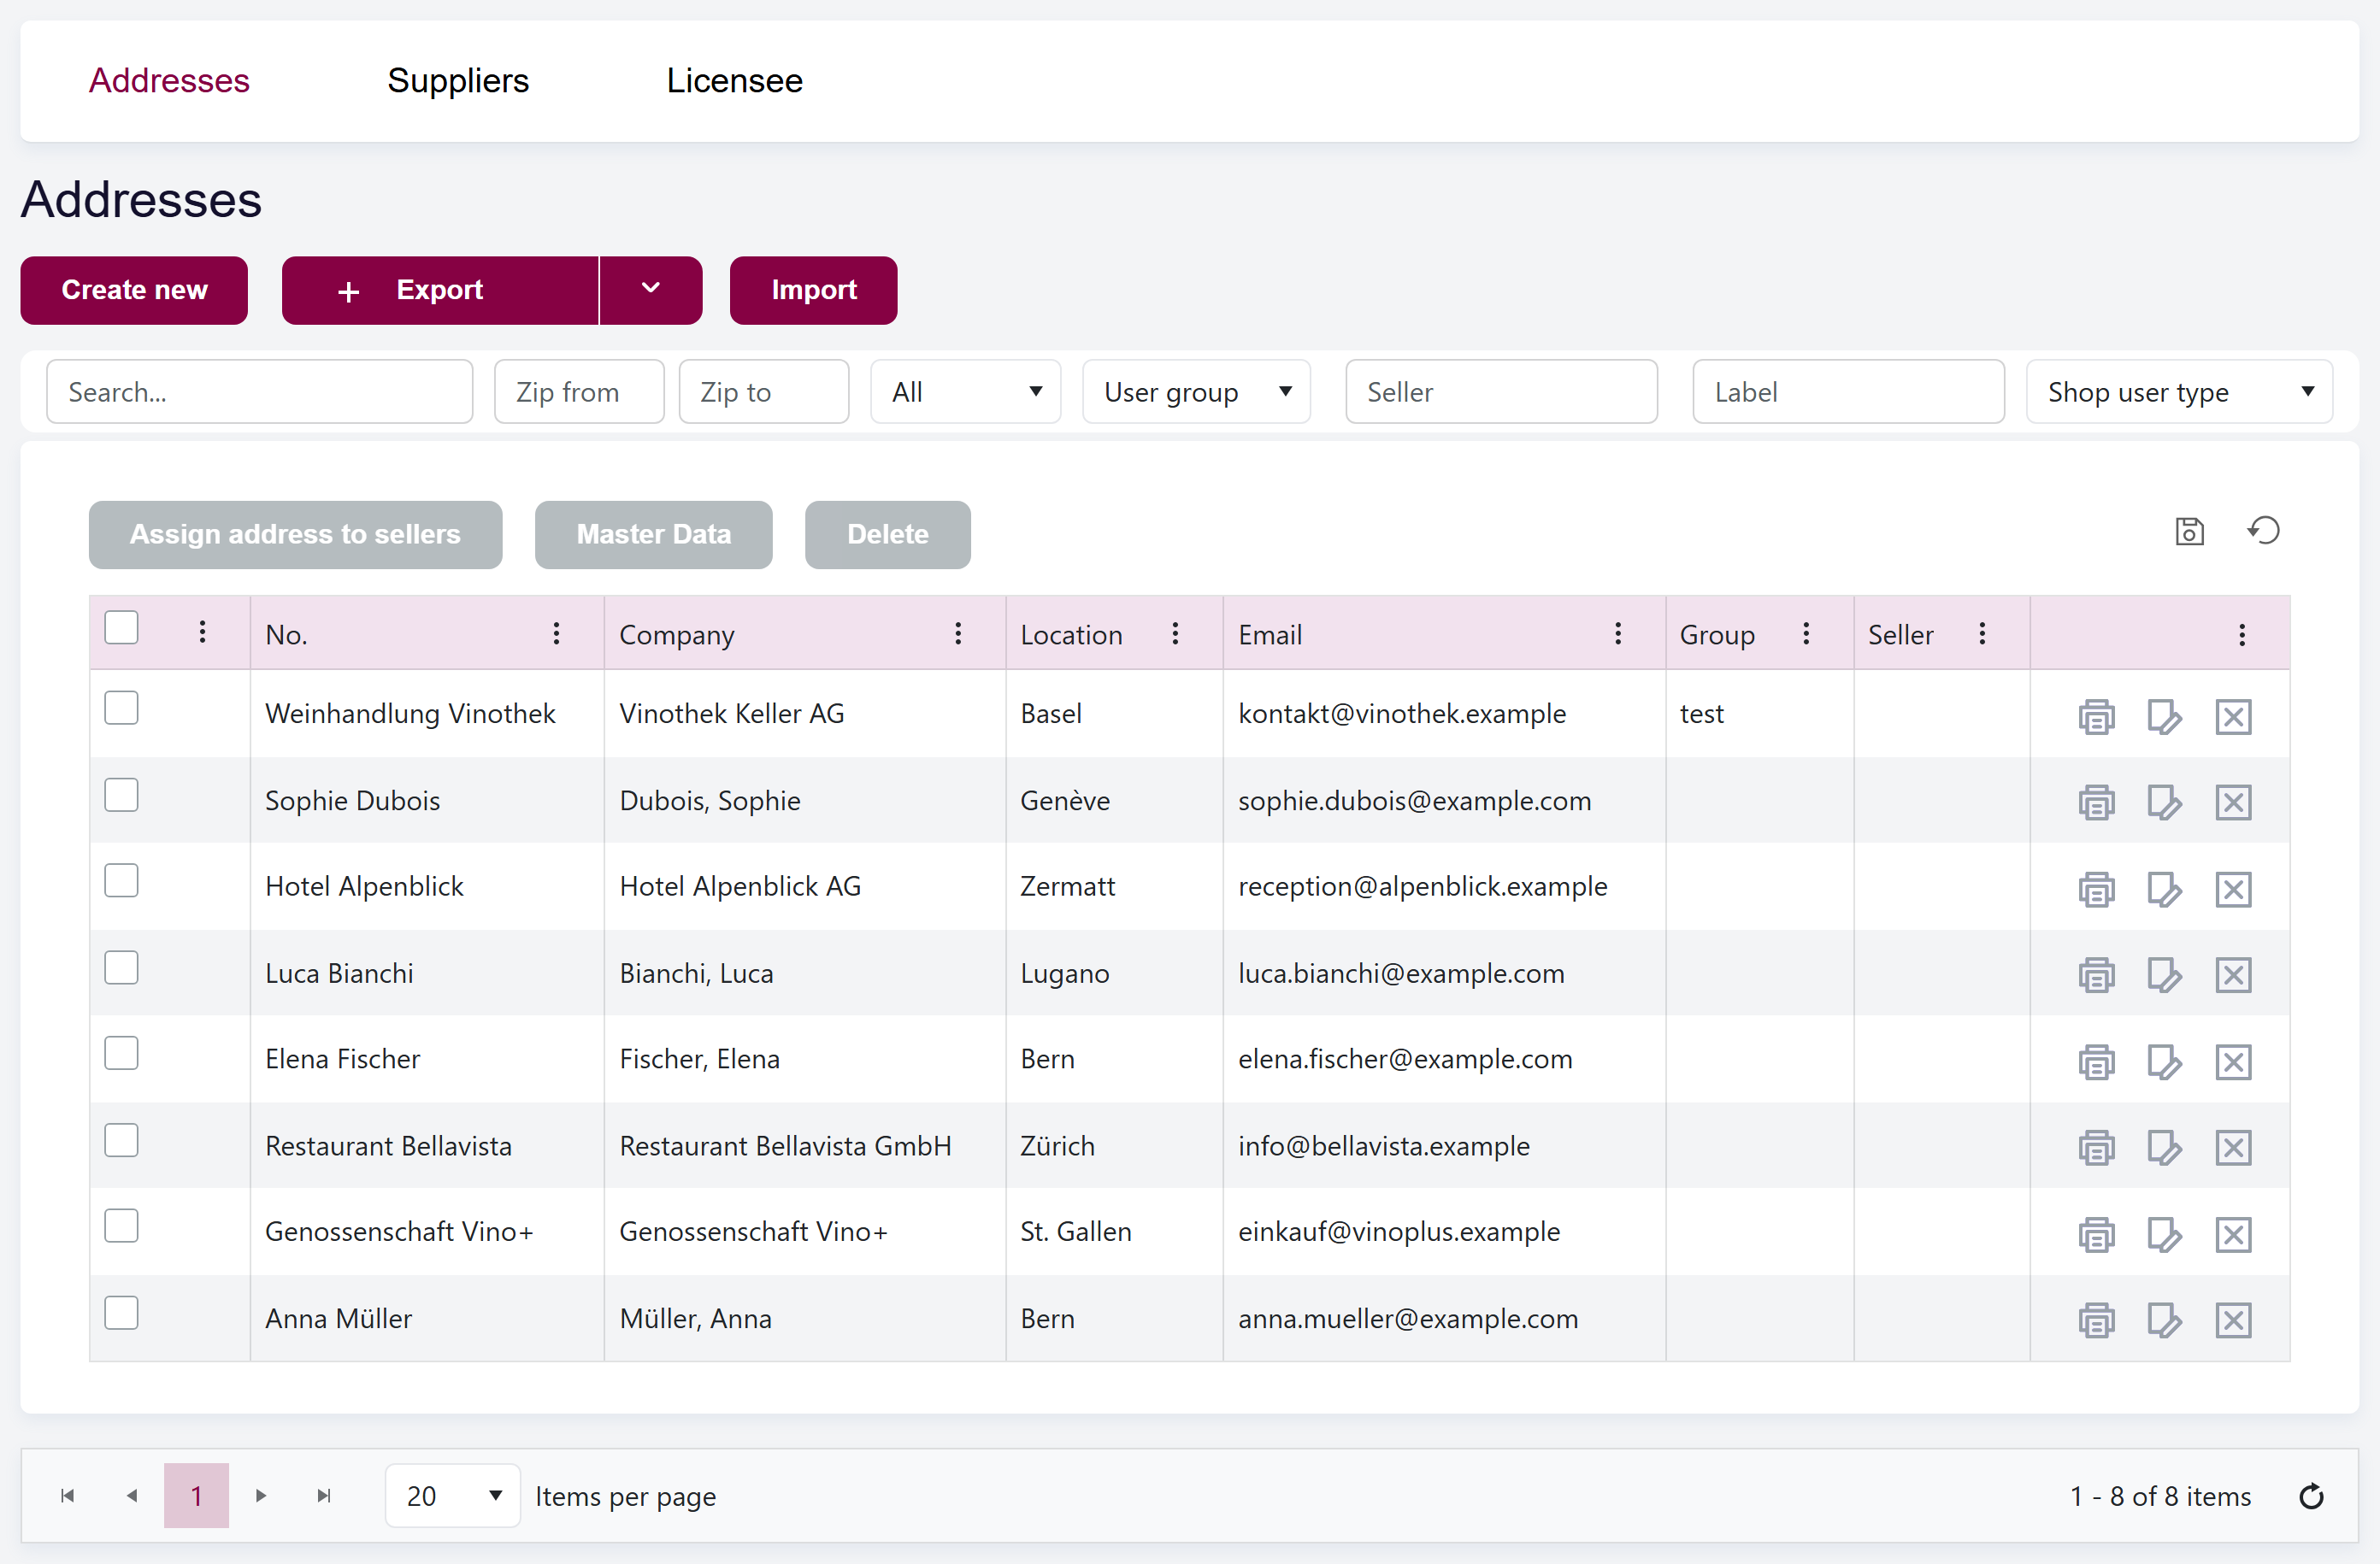Click print icon for Restaurant Bellavista row
2380x1564 pixels.
[x=2096, y=1148]
